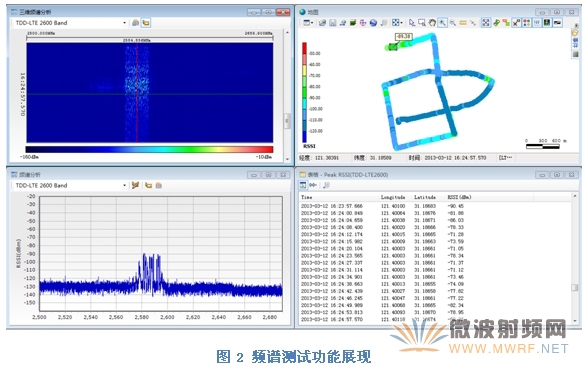This screenshot has width=588, height=369.
Task: Click the -89.38 label on the map route
Action: pyautogui.click(x=404, y=36)
